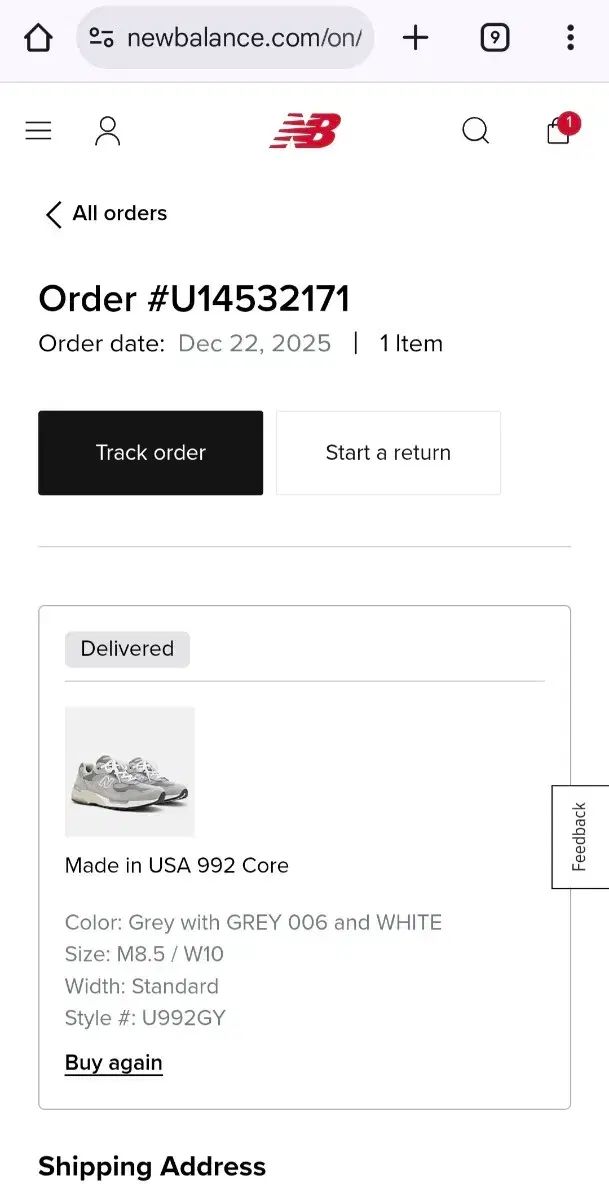This screenshot has width=609, height=1200.
Task: Open the shopping cart with 1 item
Action: click(x=558, y=131)
